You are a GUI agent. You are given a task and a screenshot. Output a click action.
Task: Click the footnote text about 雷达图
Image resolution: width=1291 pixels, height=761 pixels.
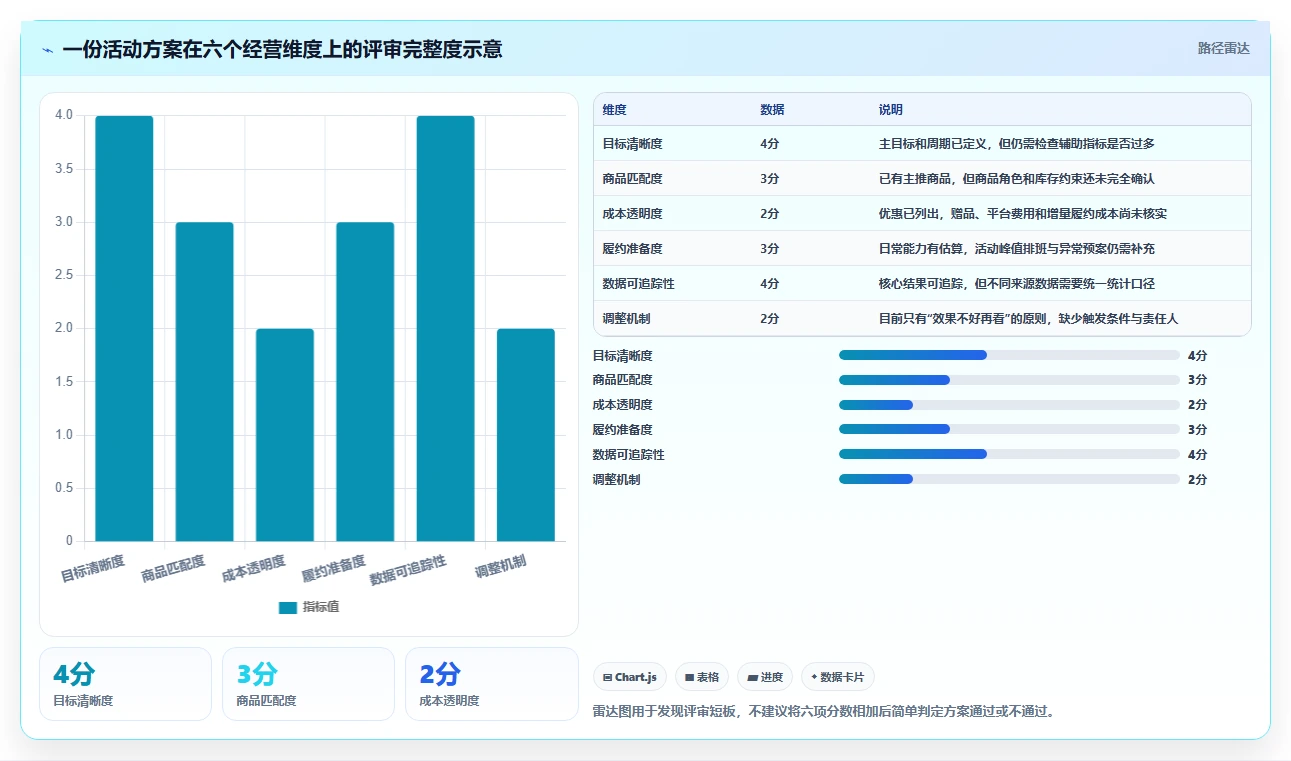click(824, 712)
